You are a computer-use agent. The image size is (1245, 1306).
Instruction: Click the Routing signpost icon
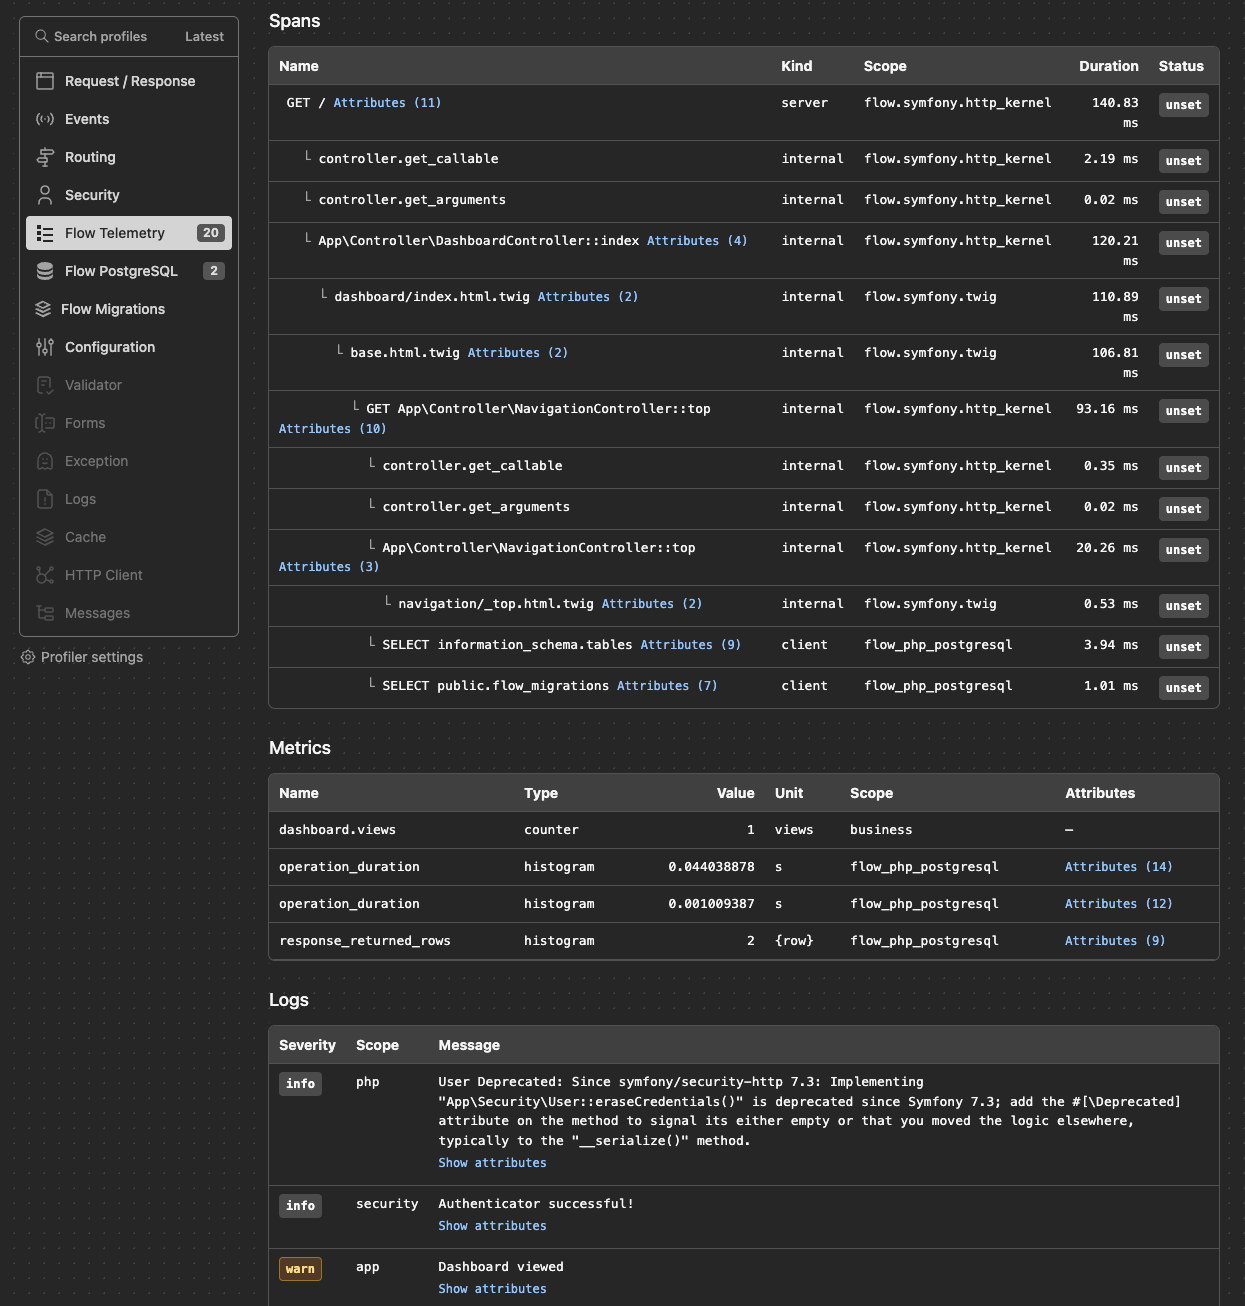(x=45, y=157)
